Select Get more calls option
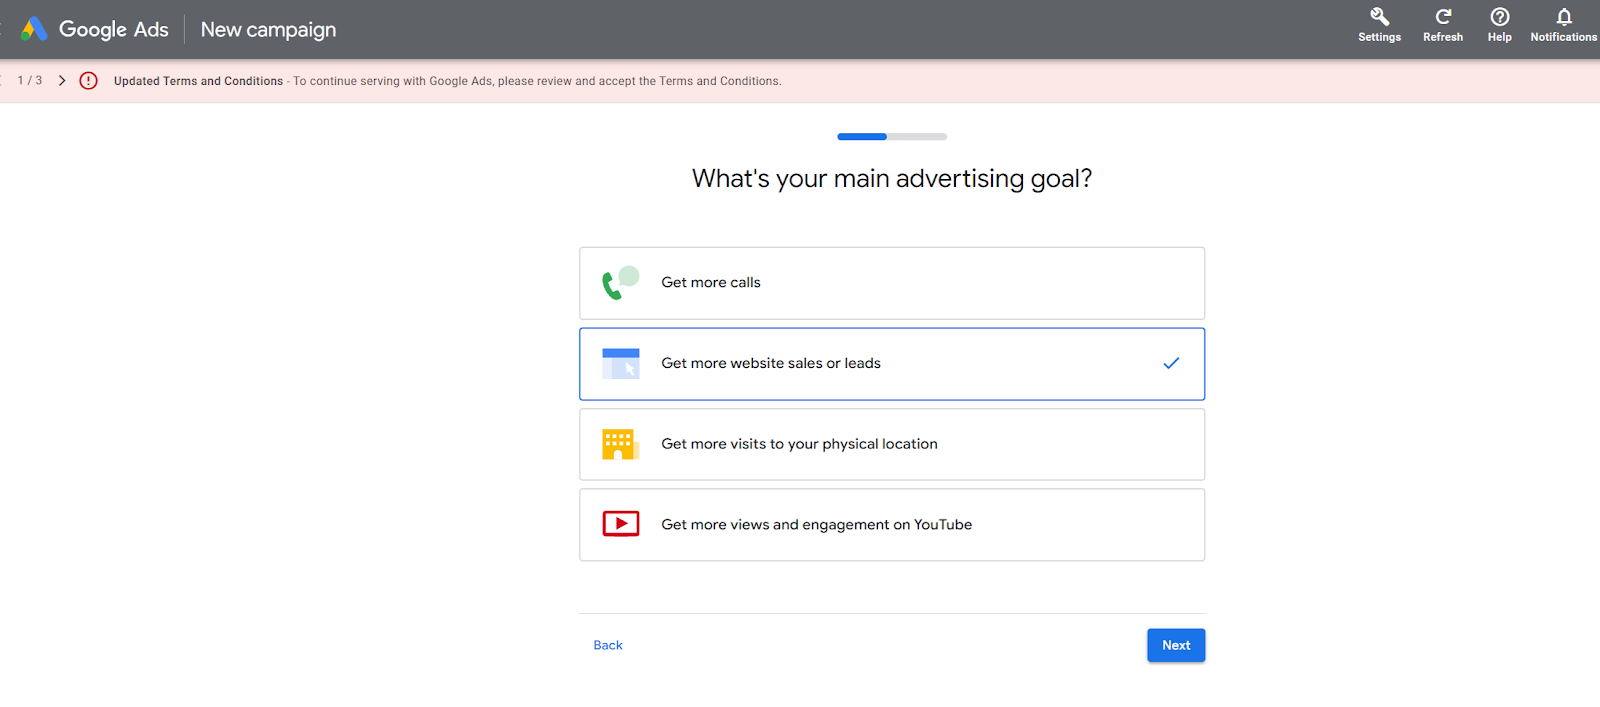 click(x=891, y=283)
